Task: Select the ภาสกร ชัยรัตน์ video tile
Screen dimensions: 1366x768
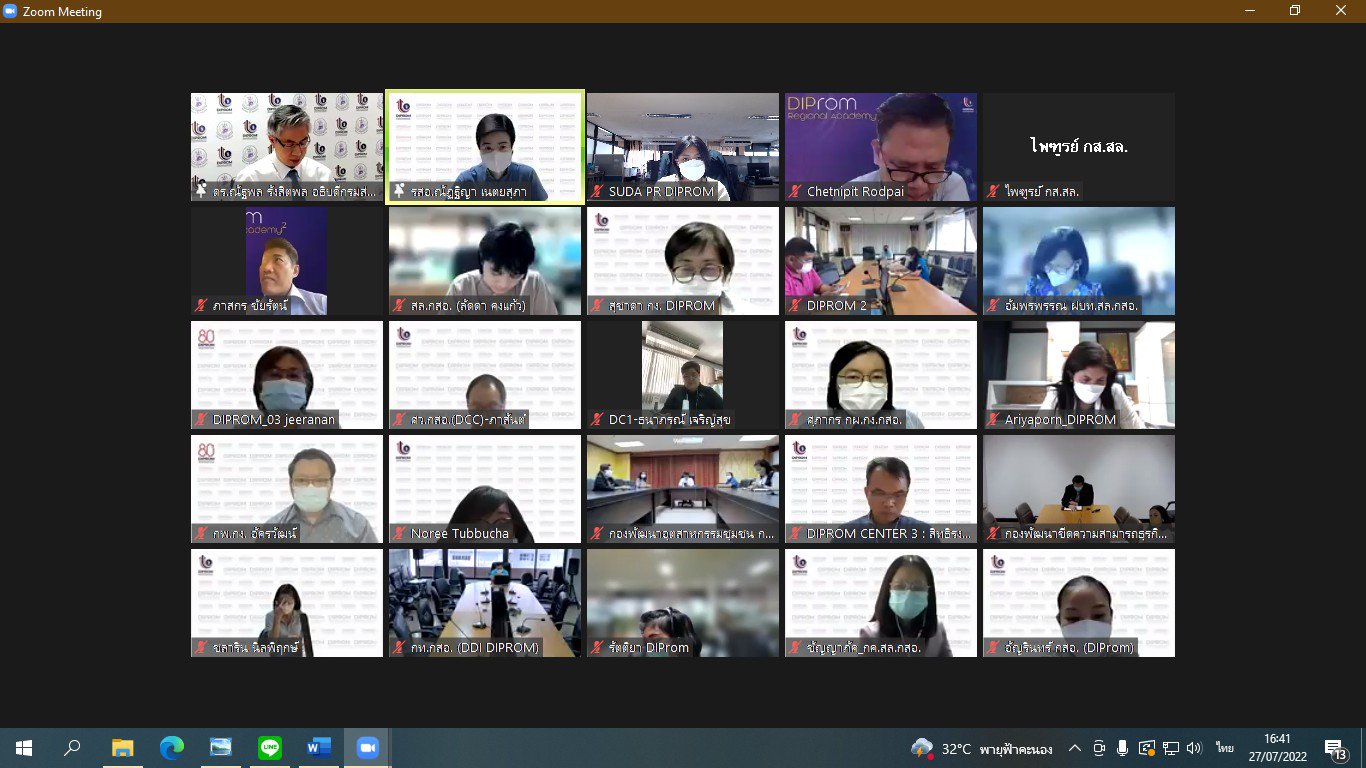Action: (287, 261)
